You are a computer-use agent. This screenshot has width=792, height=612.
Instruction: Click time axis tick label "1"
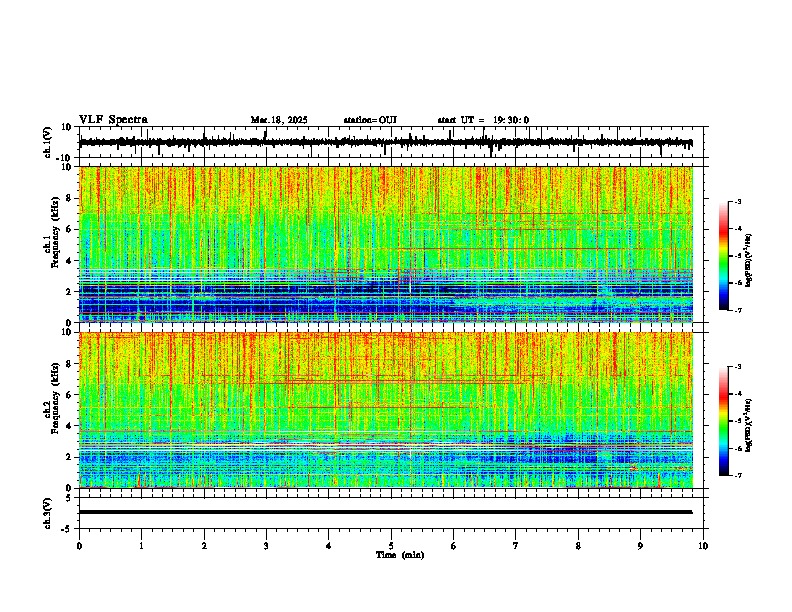(x=141, y=546)
